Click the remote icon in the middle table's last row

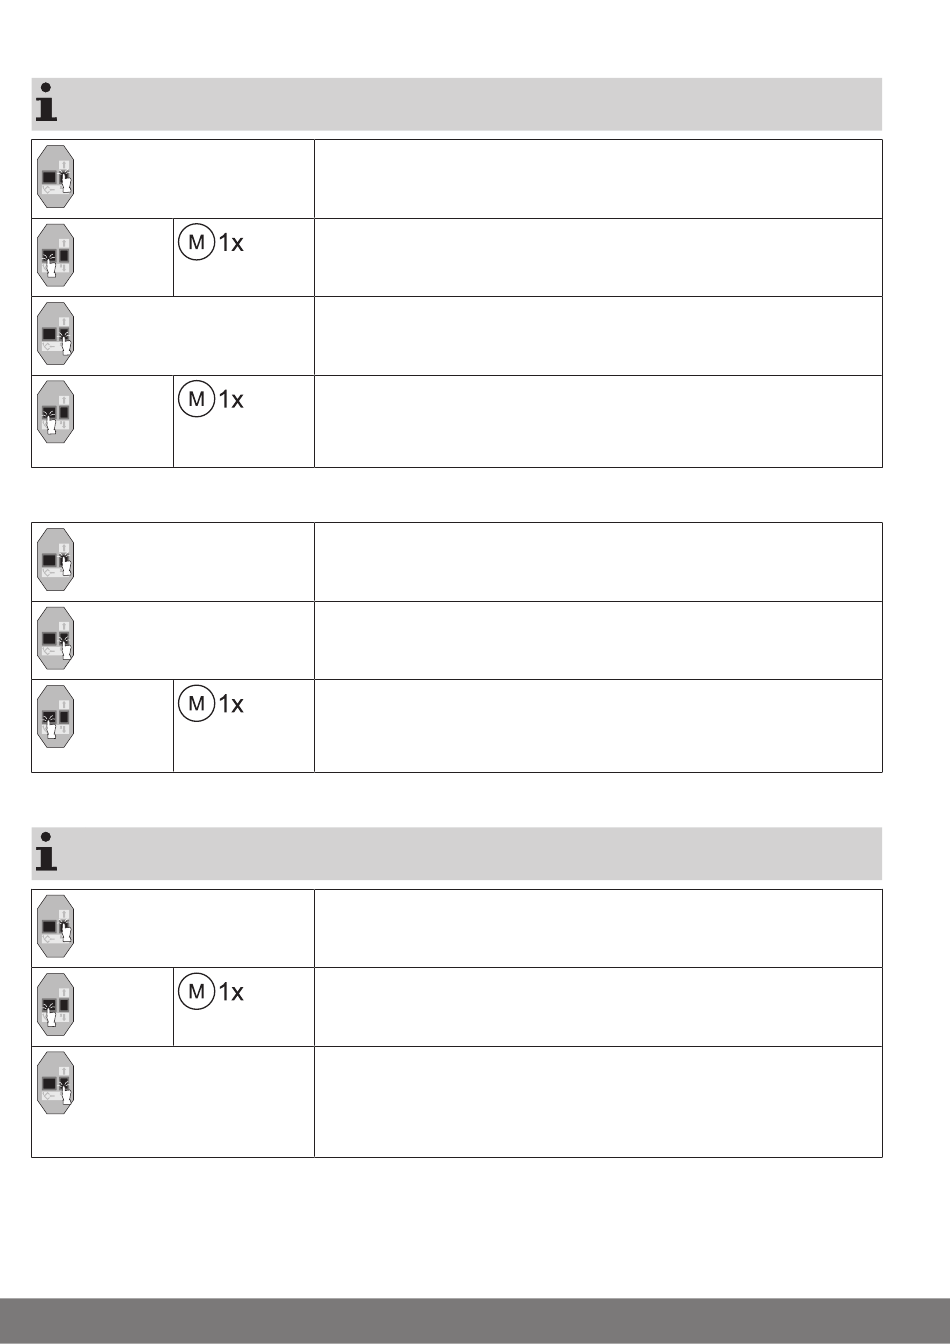57,717
